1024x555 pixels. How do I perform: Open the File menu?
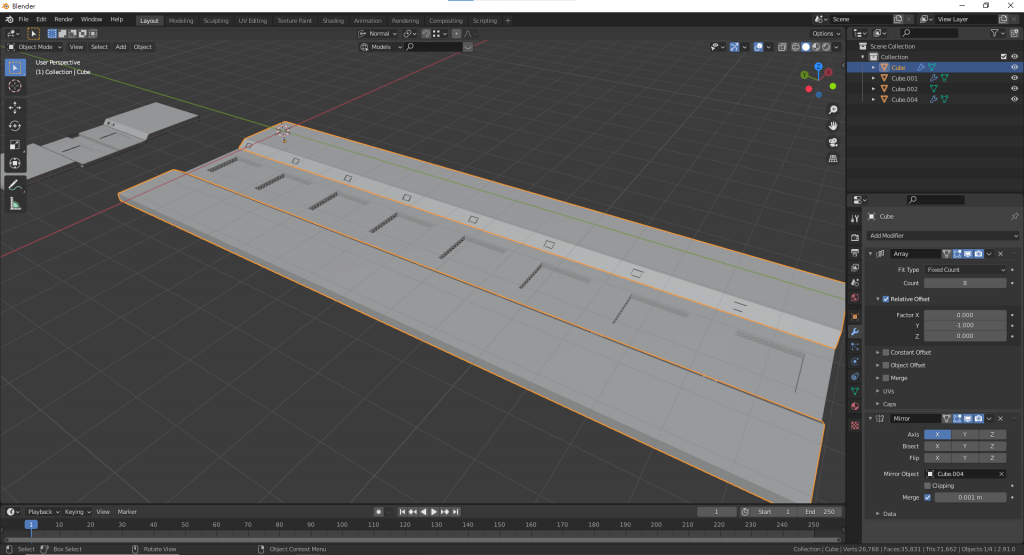24,20
